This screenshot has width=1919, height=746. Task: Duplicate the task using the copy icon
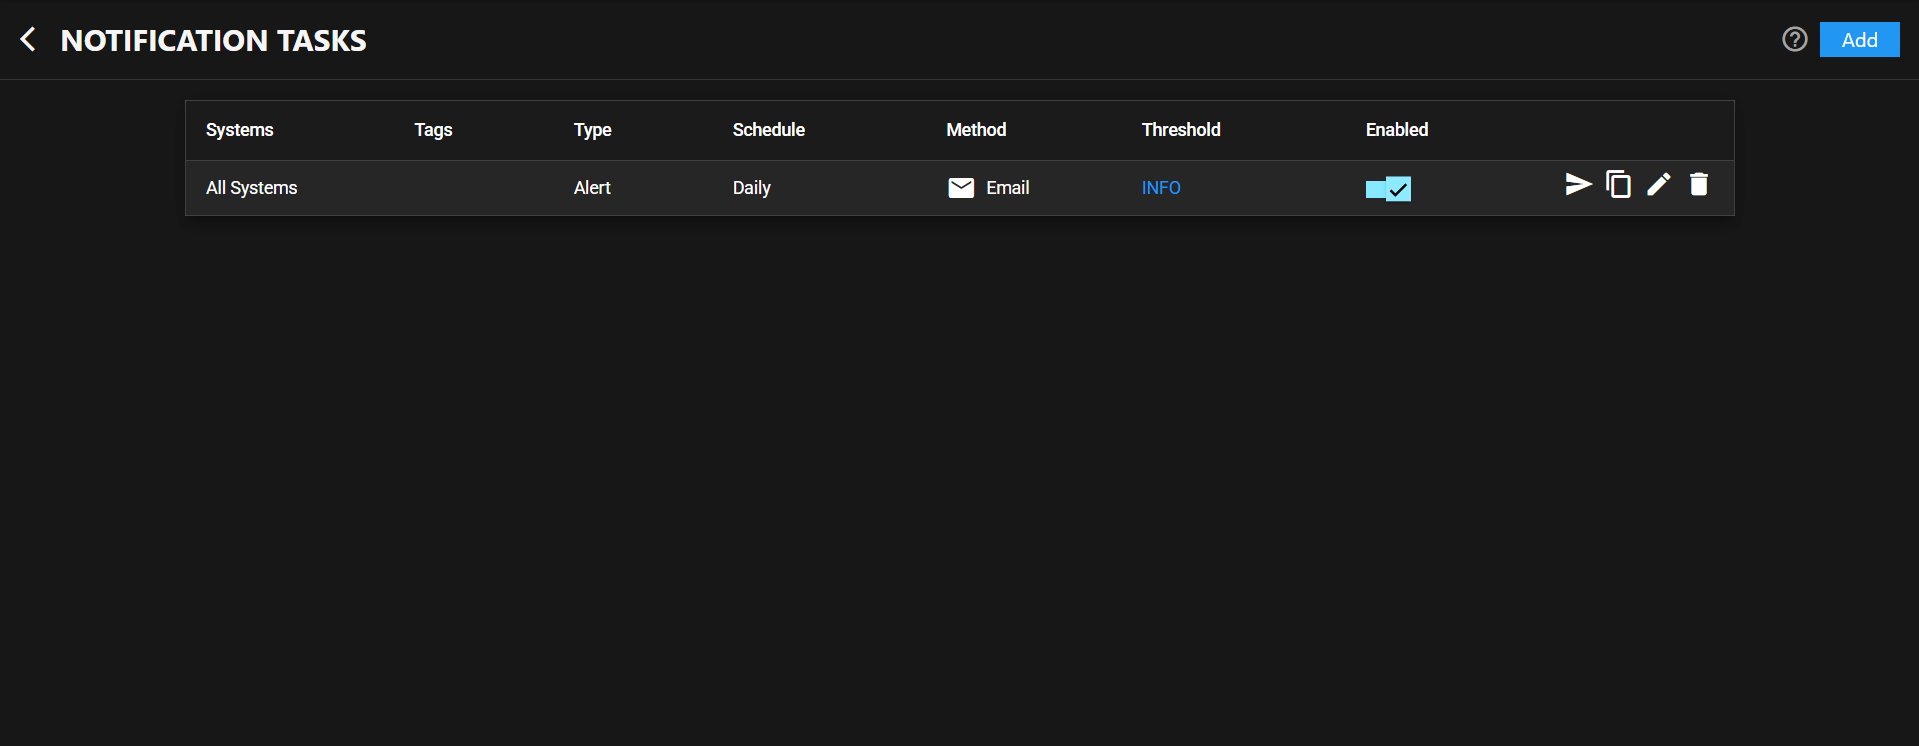point(1618,185)
